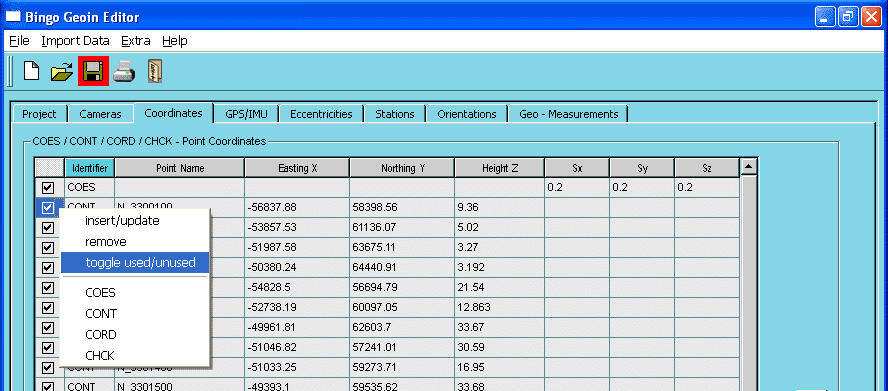Image resolution: width=888 pixels, height=391 pixels.
Task: Open the File menu
Action: [19, 41]
